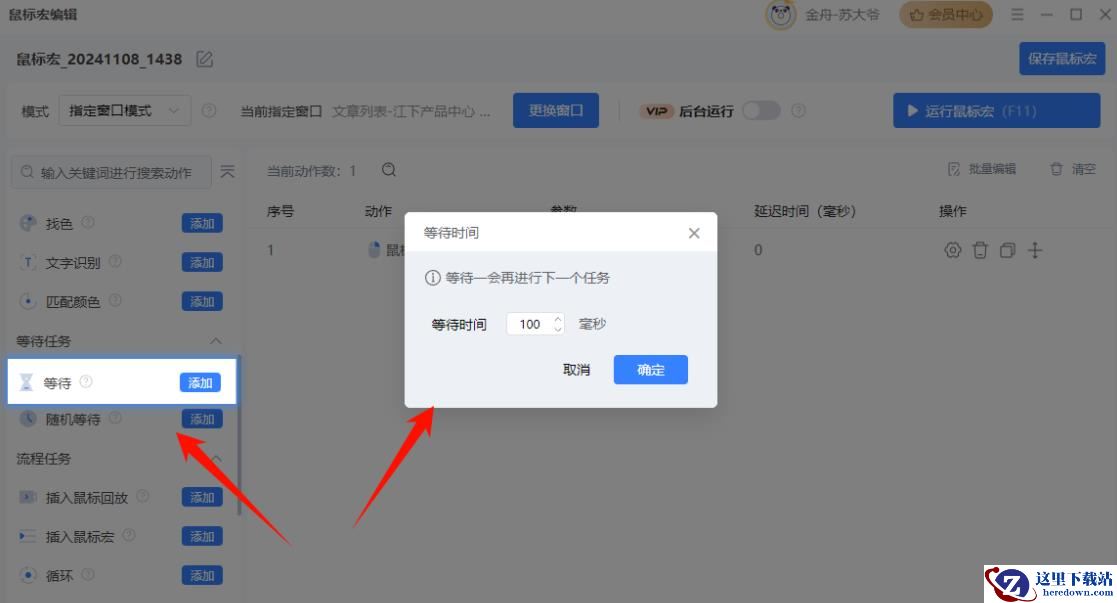
Task: Open help tooltip next to 插入鼠标回放
Action: [142, 496]
